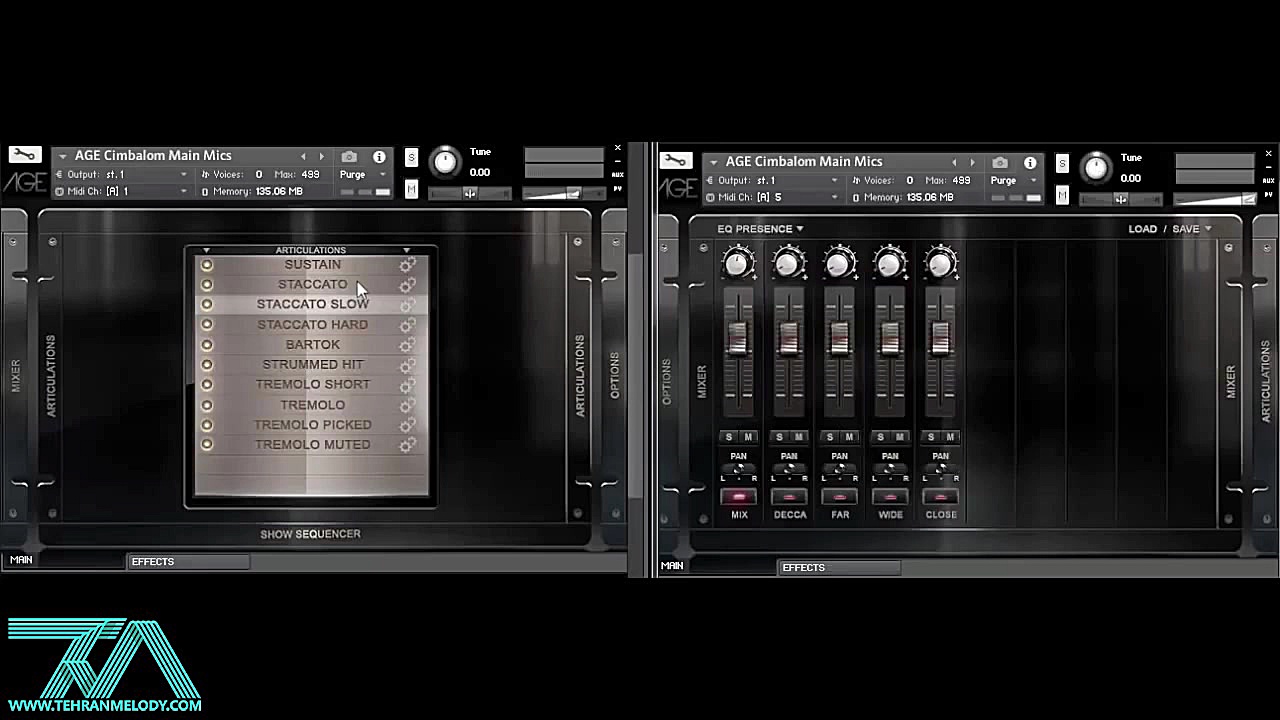Screen dimensions: 1280x720
Task: Click the AGE logo on the left instrument
Action: pos(25,183)
